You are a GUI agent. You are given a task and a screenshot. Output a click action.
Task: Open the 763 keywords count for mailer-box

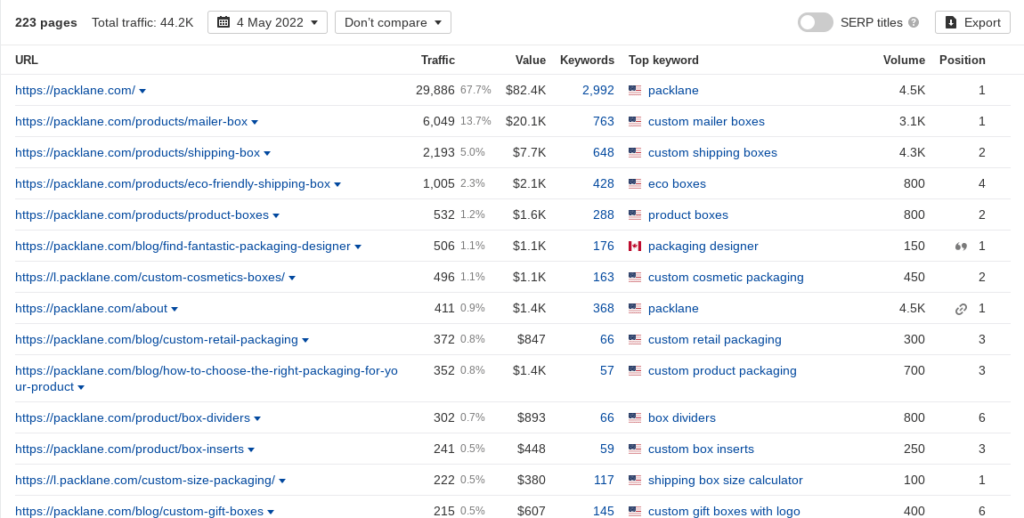603,121
